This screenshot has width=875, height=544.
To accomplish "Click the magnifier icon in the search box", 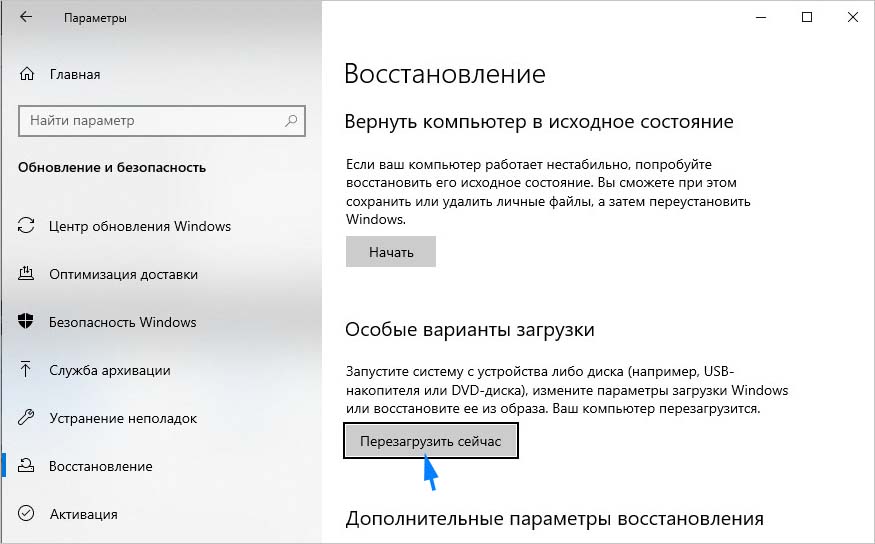I will pyautogui.click(x=291, y=121).
